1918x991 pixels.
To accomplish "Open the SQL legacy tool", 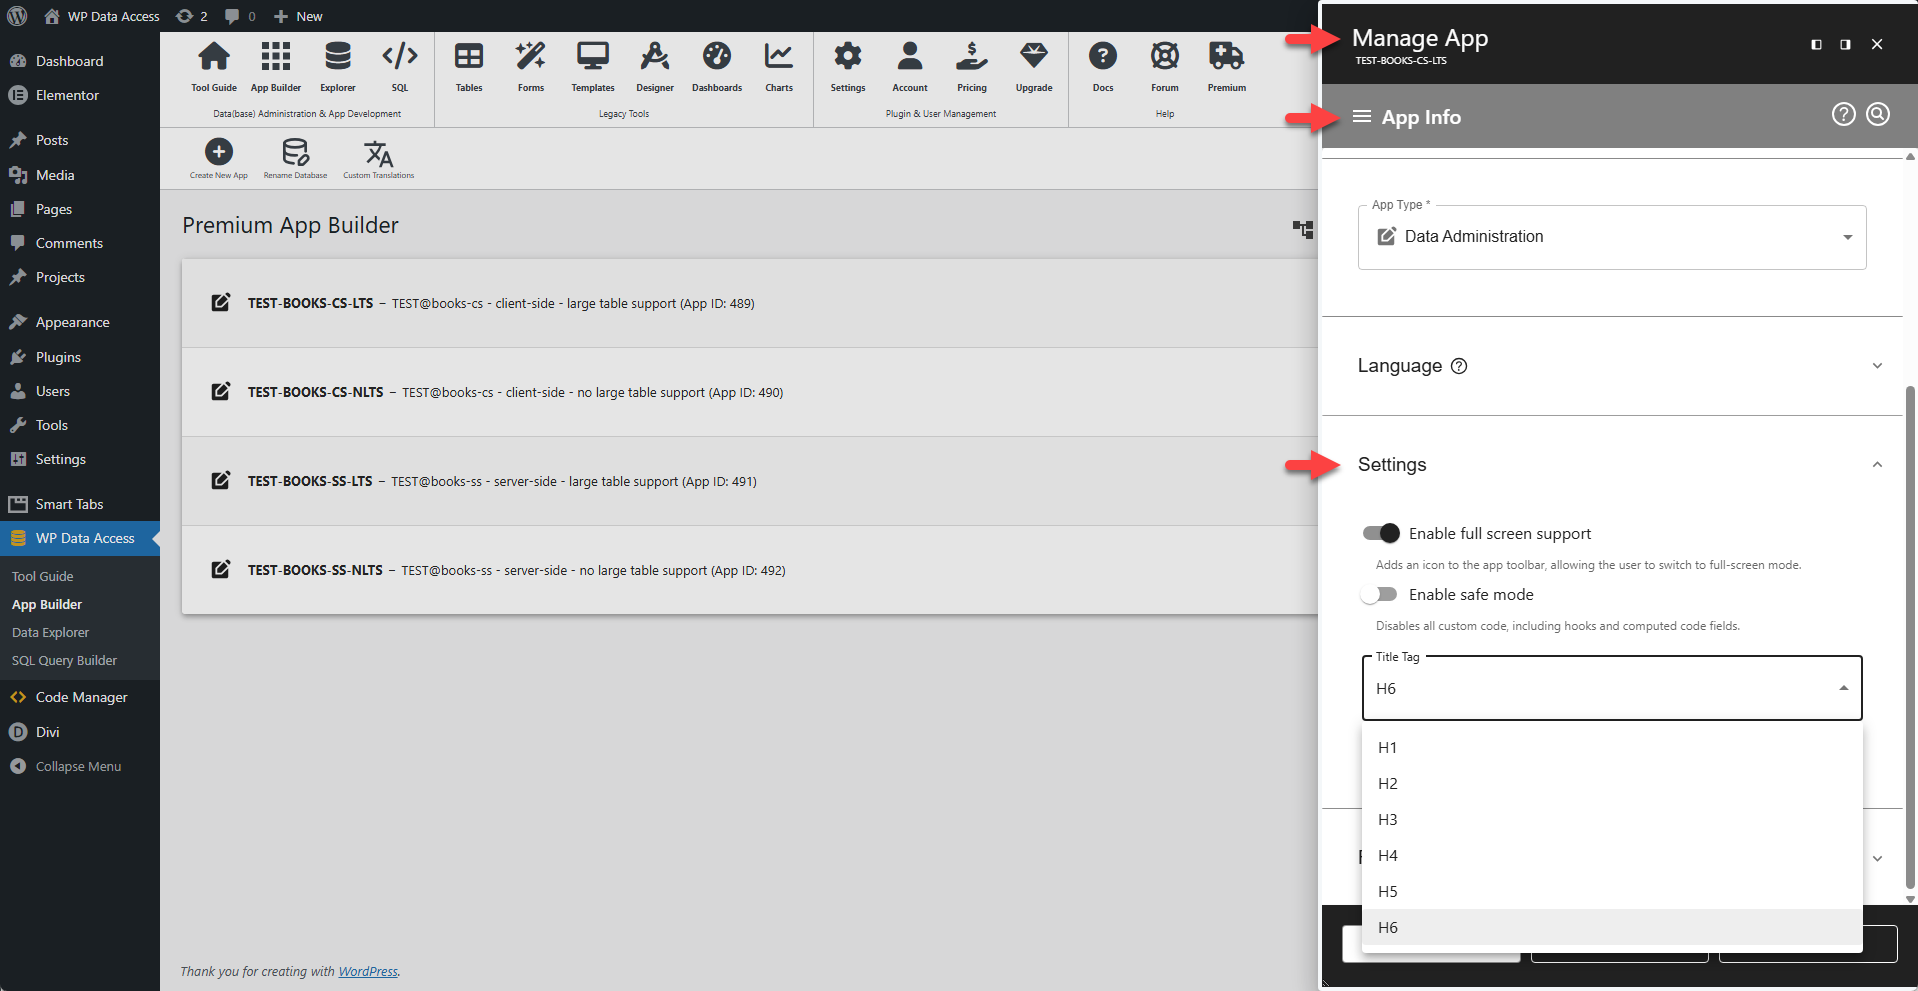I will pos(399,65).
